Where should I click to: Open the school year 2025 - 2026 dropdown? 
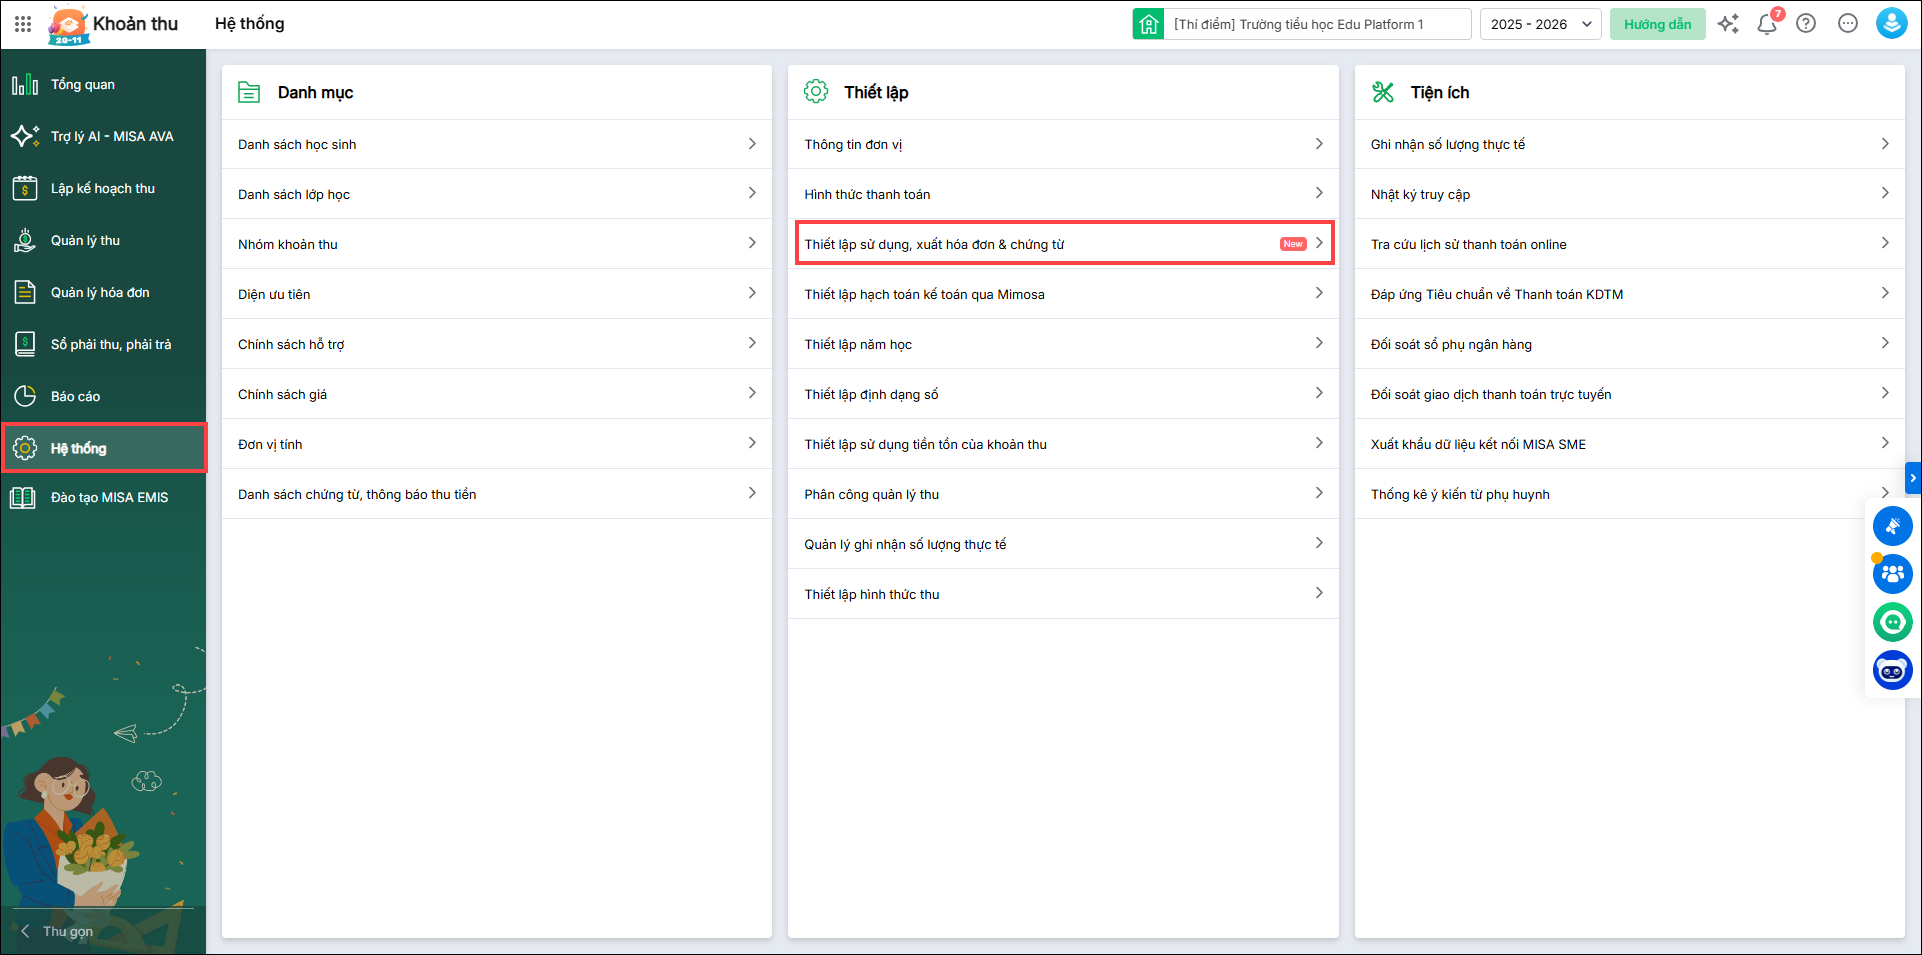coord(1540,24)
